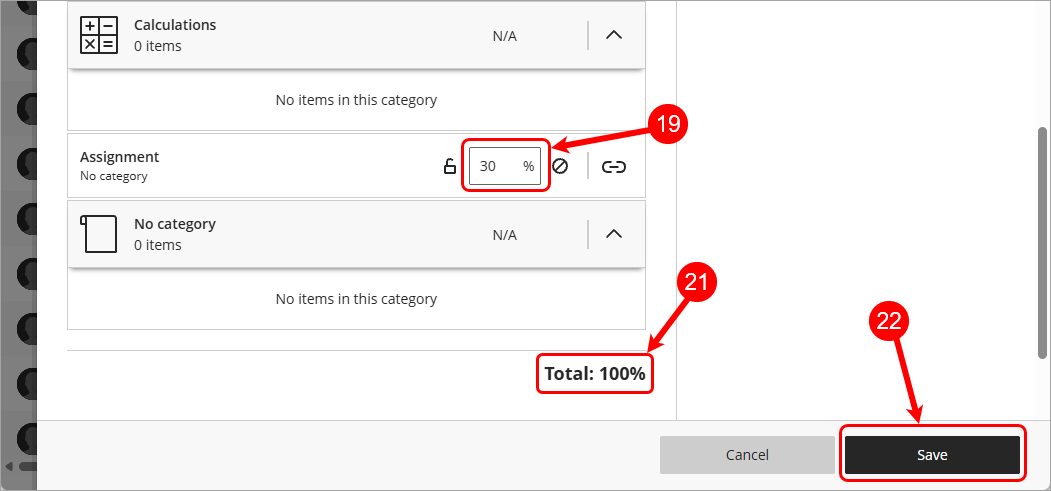Screen dimensions: 1051x491
Task: Click the horizontal scrollbar left arrow
Action: coord(8,466)
